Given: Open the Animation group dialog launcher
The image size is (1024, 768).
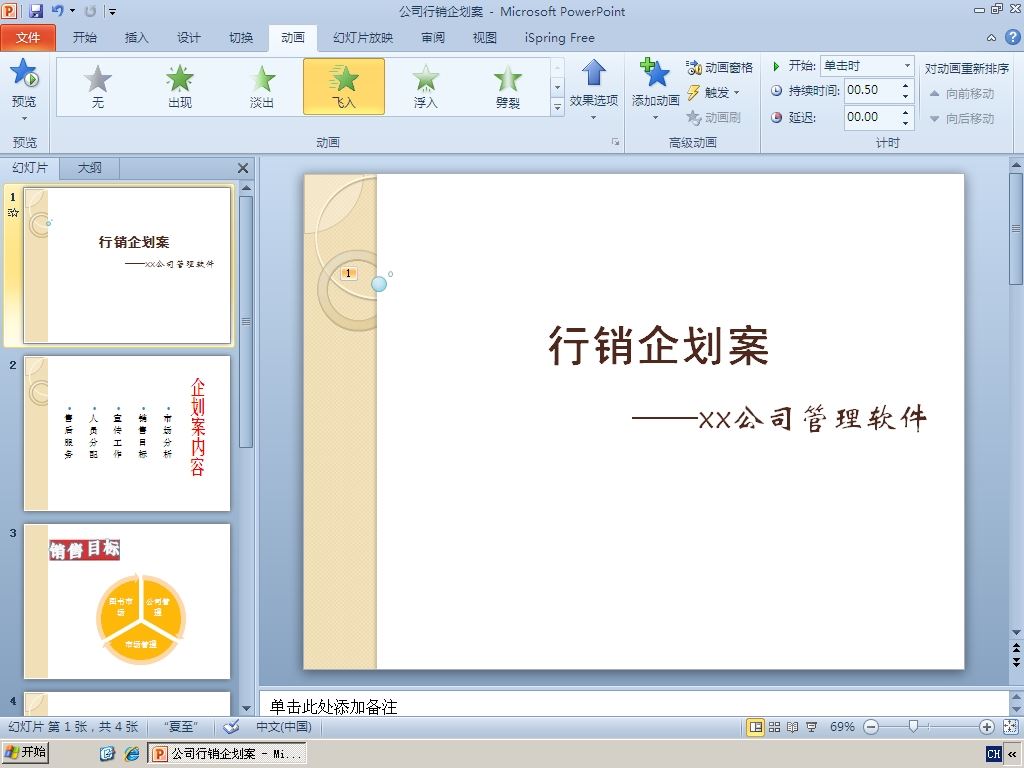Looking at the screenshot, I should [615, 141].
